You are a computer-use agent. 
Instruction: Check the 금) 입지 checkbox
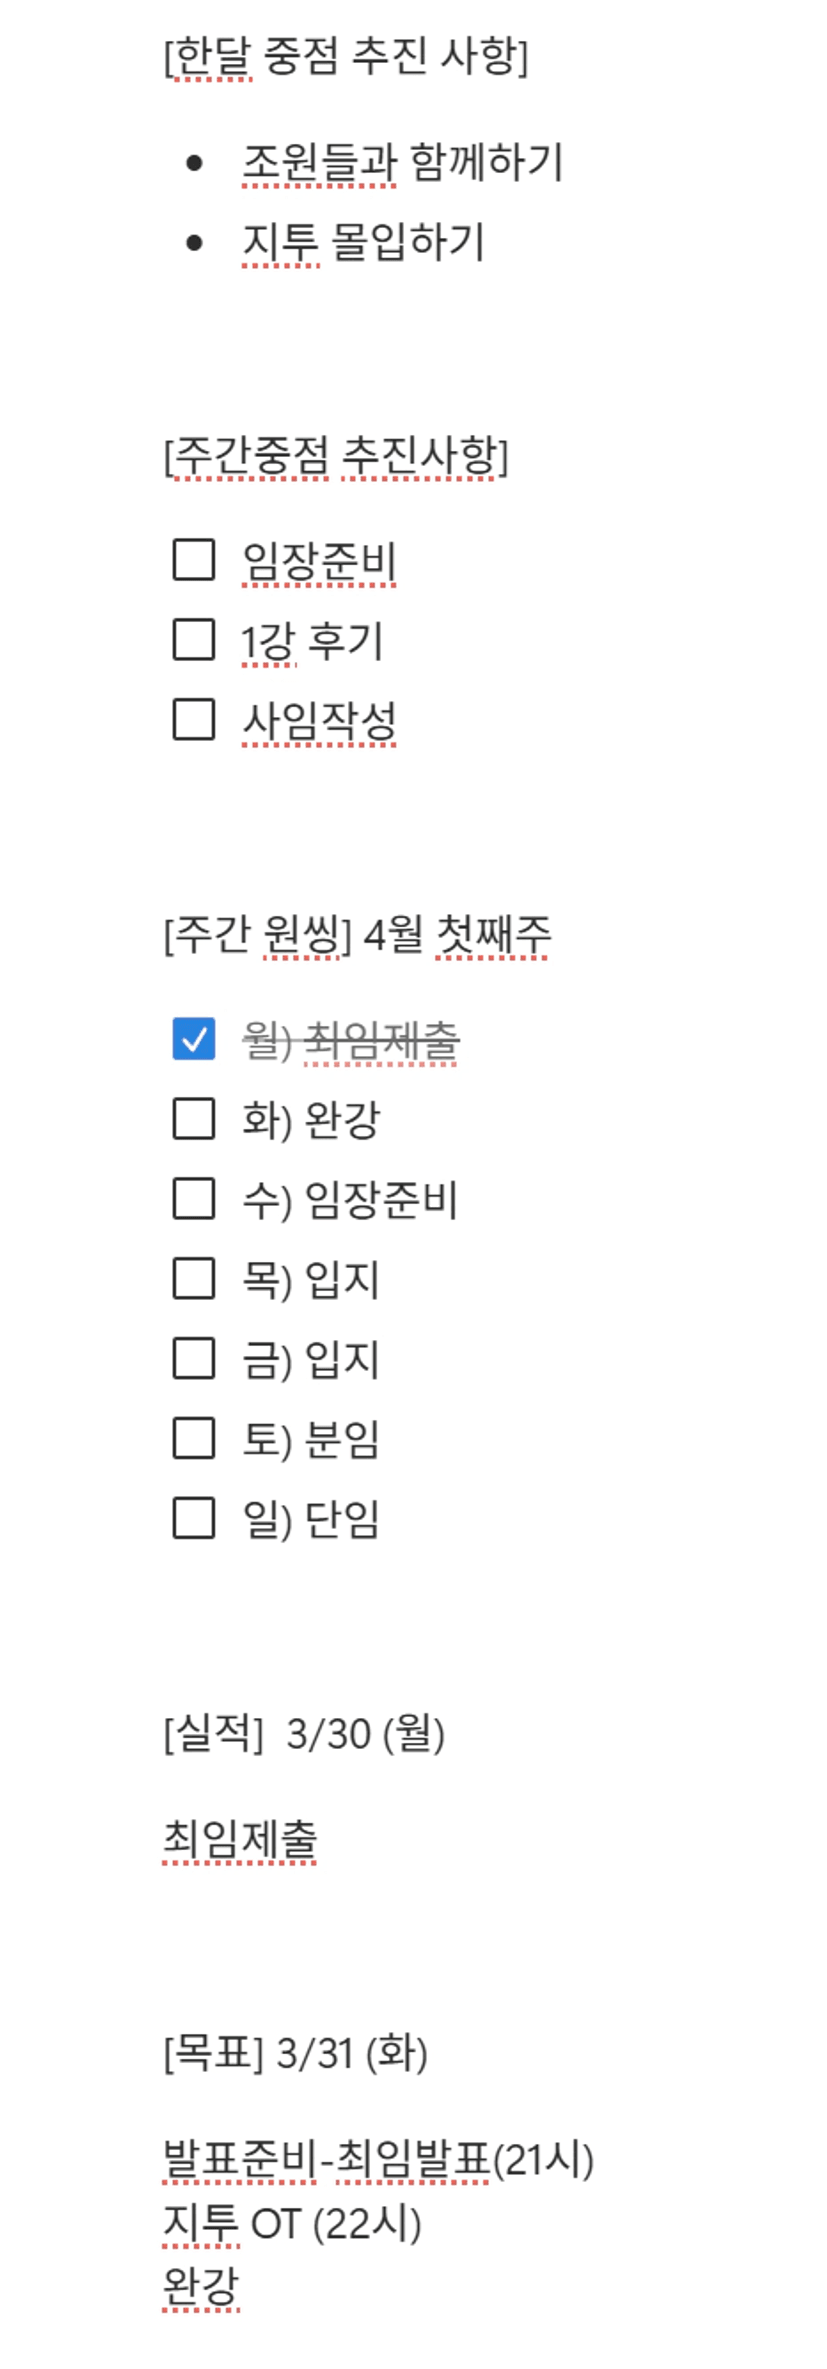tap(193, 1359)
